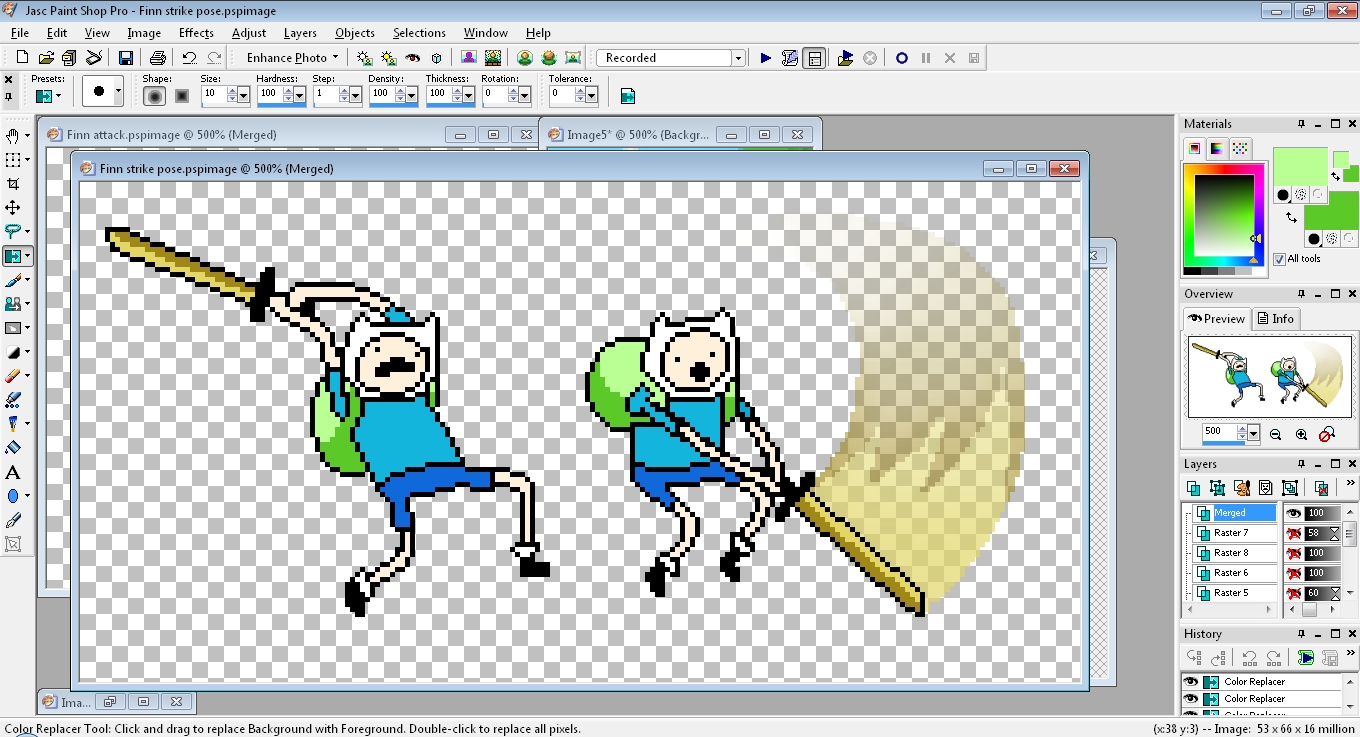Open the Selections menu
The image size is (1360, 737).
pyautogui.click(x=419, y=33)
